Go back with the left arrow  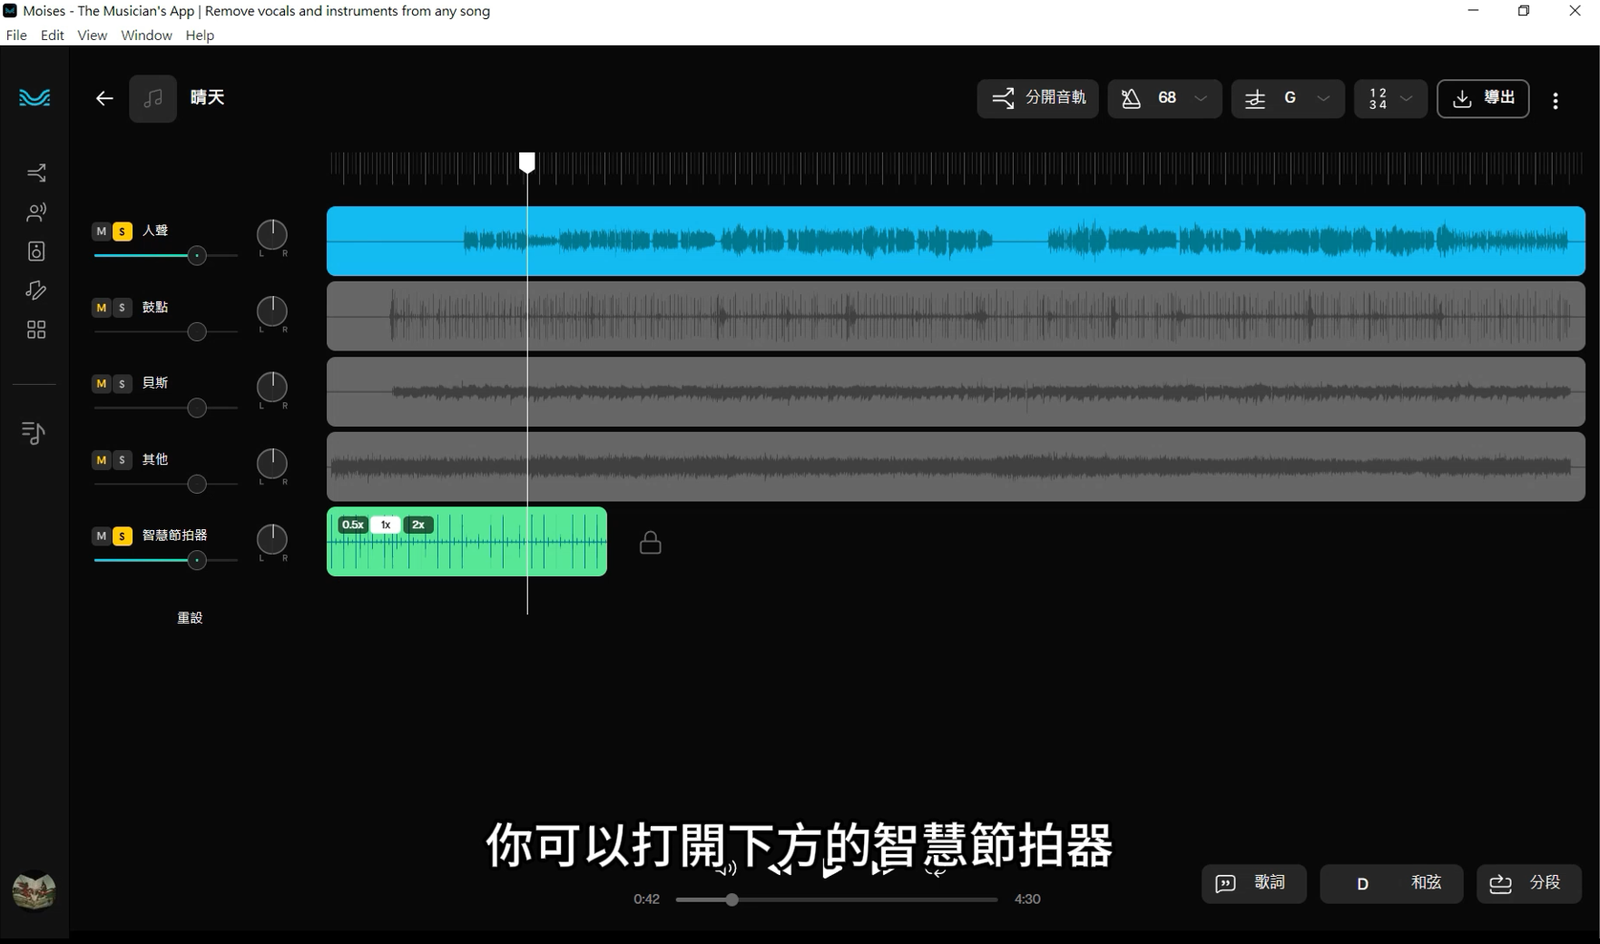pos(104,98)
